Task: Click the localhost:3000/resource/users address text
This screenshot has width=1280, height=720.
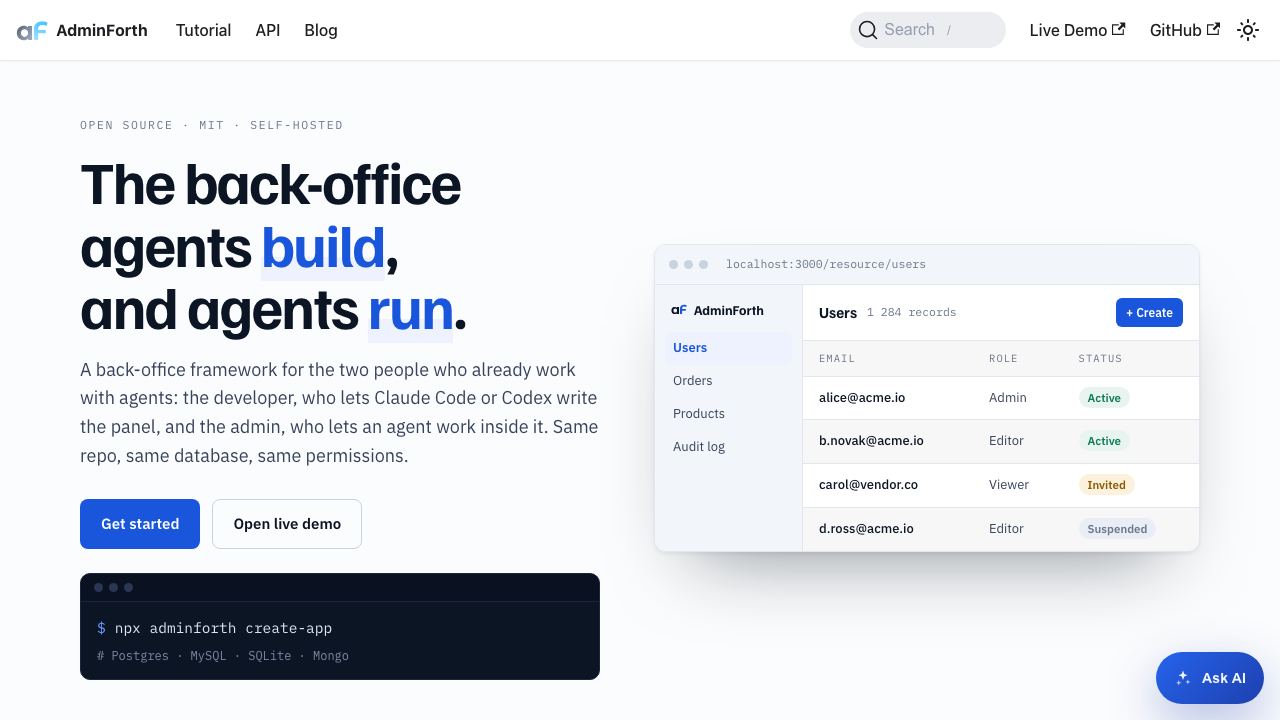Action: coord(826,265)
